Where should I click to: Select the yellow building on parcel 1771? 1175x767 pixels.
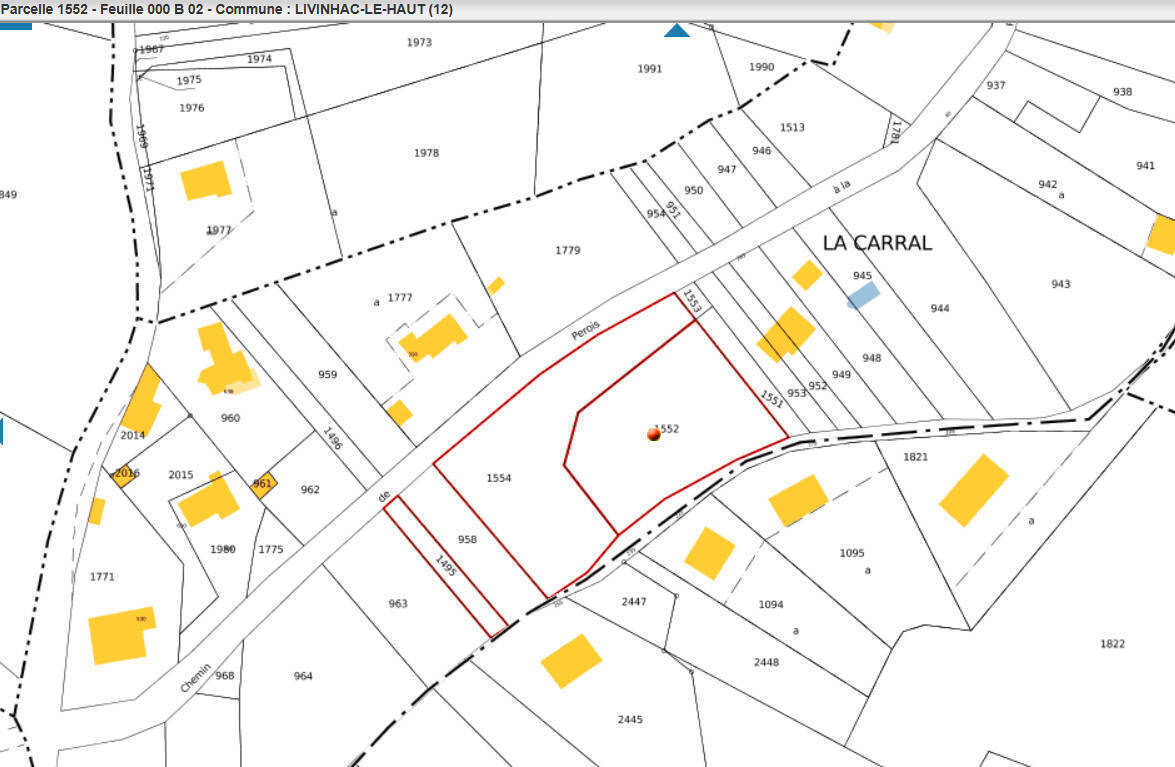(x=123, y=634)
